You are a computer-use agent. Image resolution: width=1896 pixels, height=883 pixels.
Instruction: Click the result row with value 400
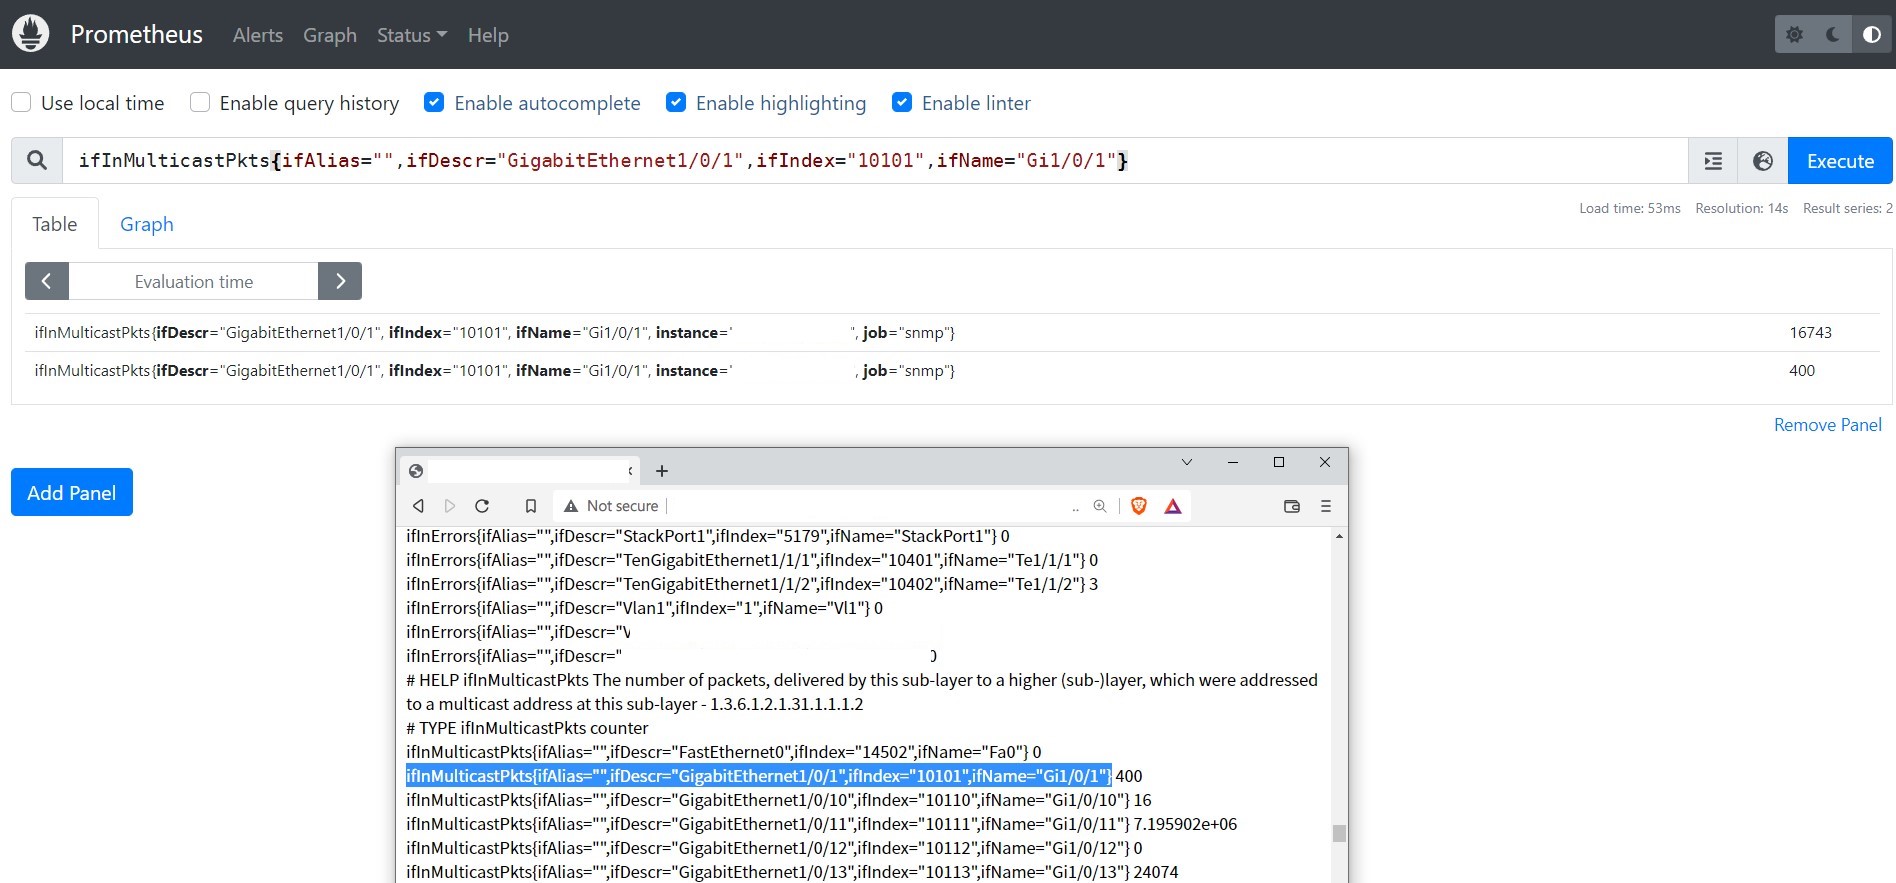pos(952,371)
